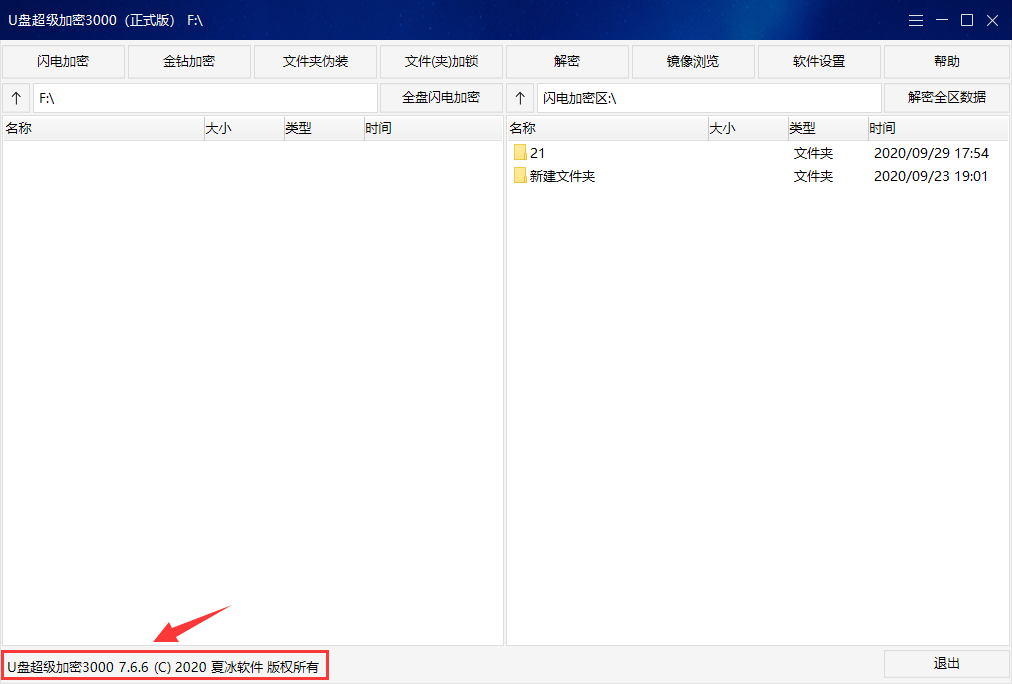Exit using the 退出 button

point(946,663)
